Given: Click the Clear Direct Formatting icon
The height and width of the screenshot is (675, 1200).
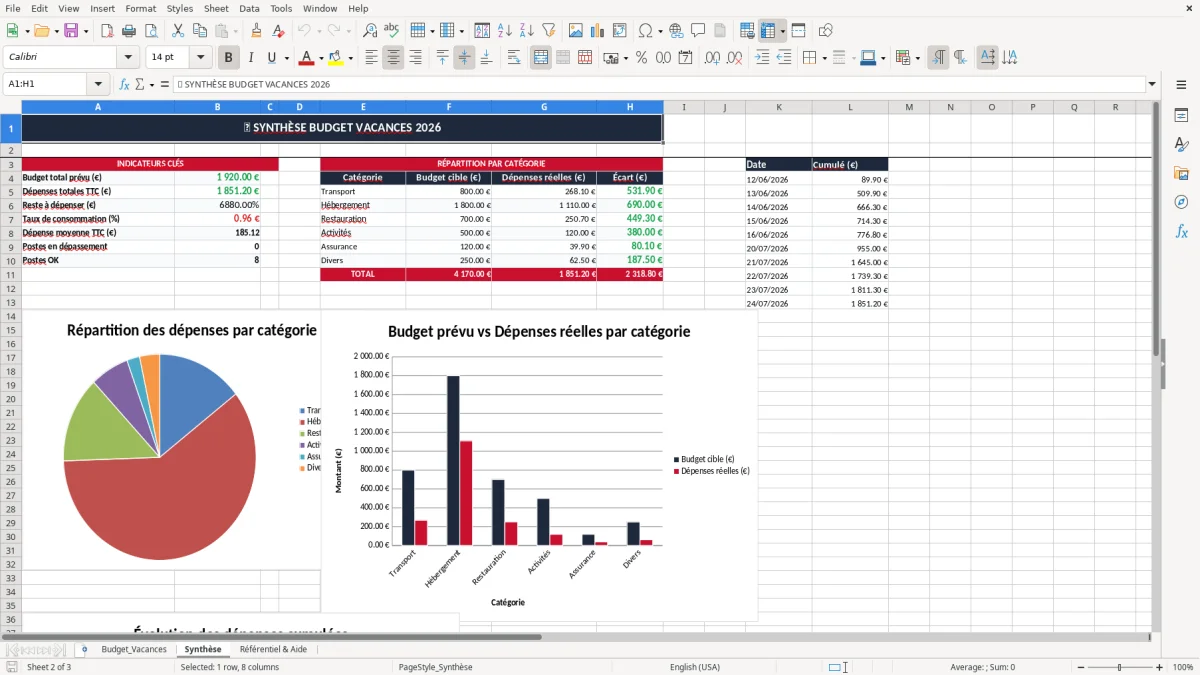Looking at the screenshot, I should tap(279, 31).
